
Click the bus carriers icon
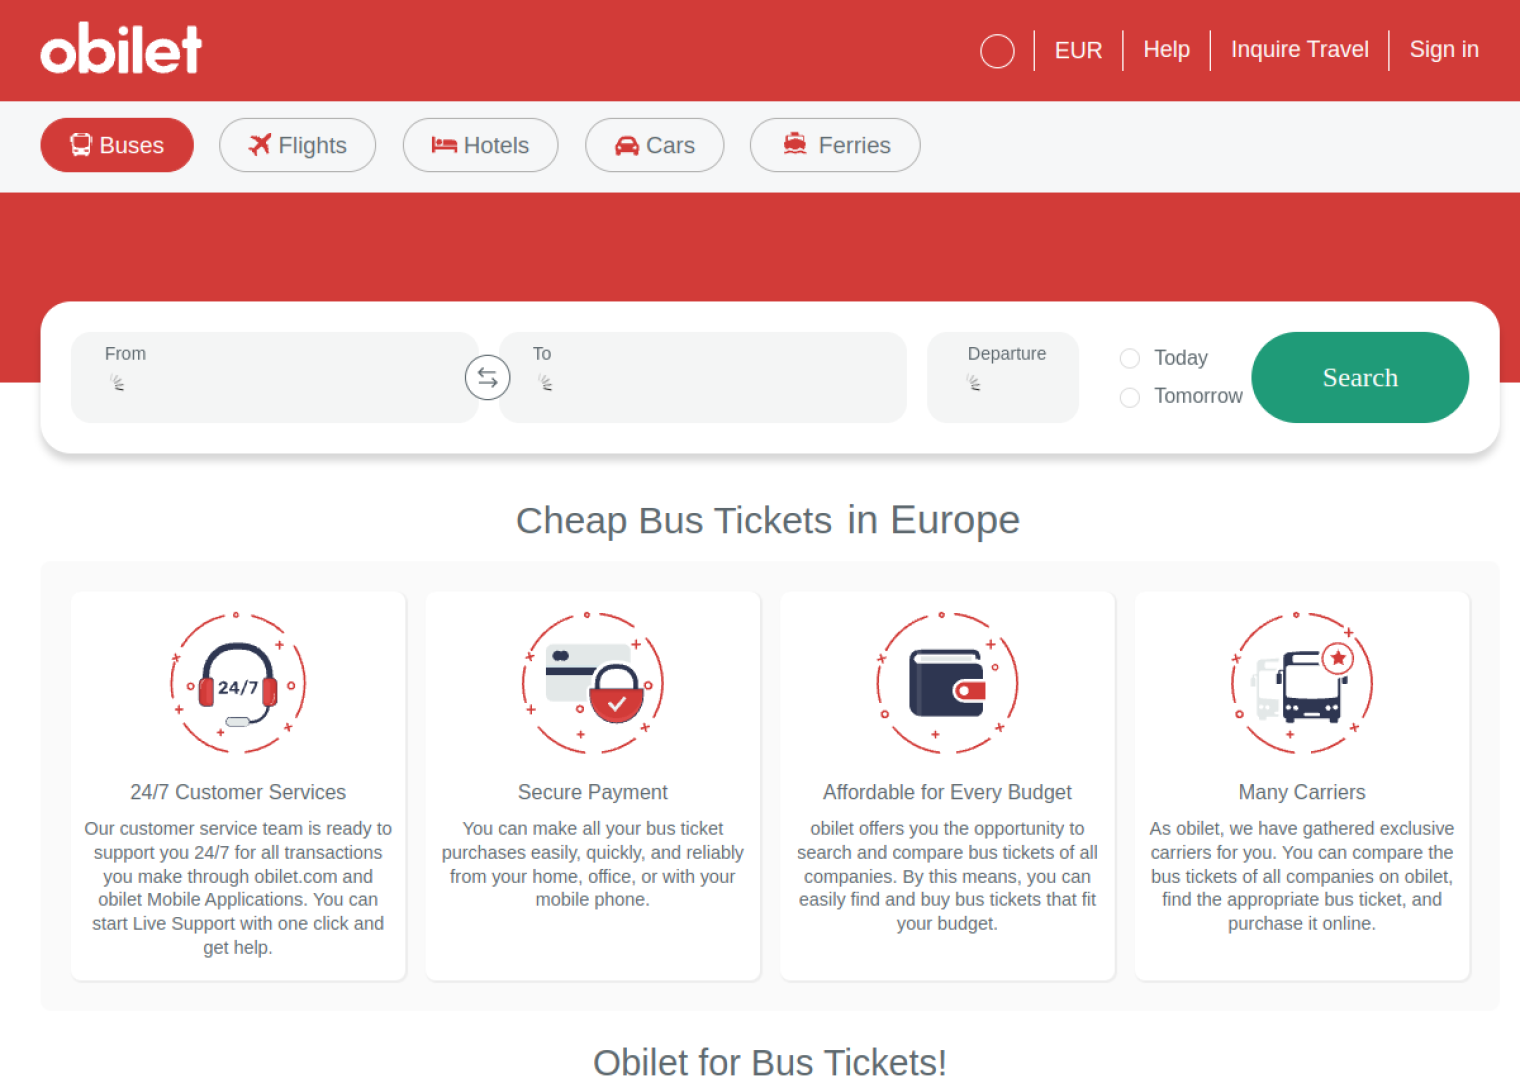point(1302,684)
